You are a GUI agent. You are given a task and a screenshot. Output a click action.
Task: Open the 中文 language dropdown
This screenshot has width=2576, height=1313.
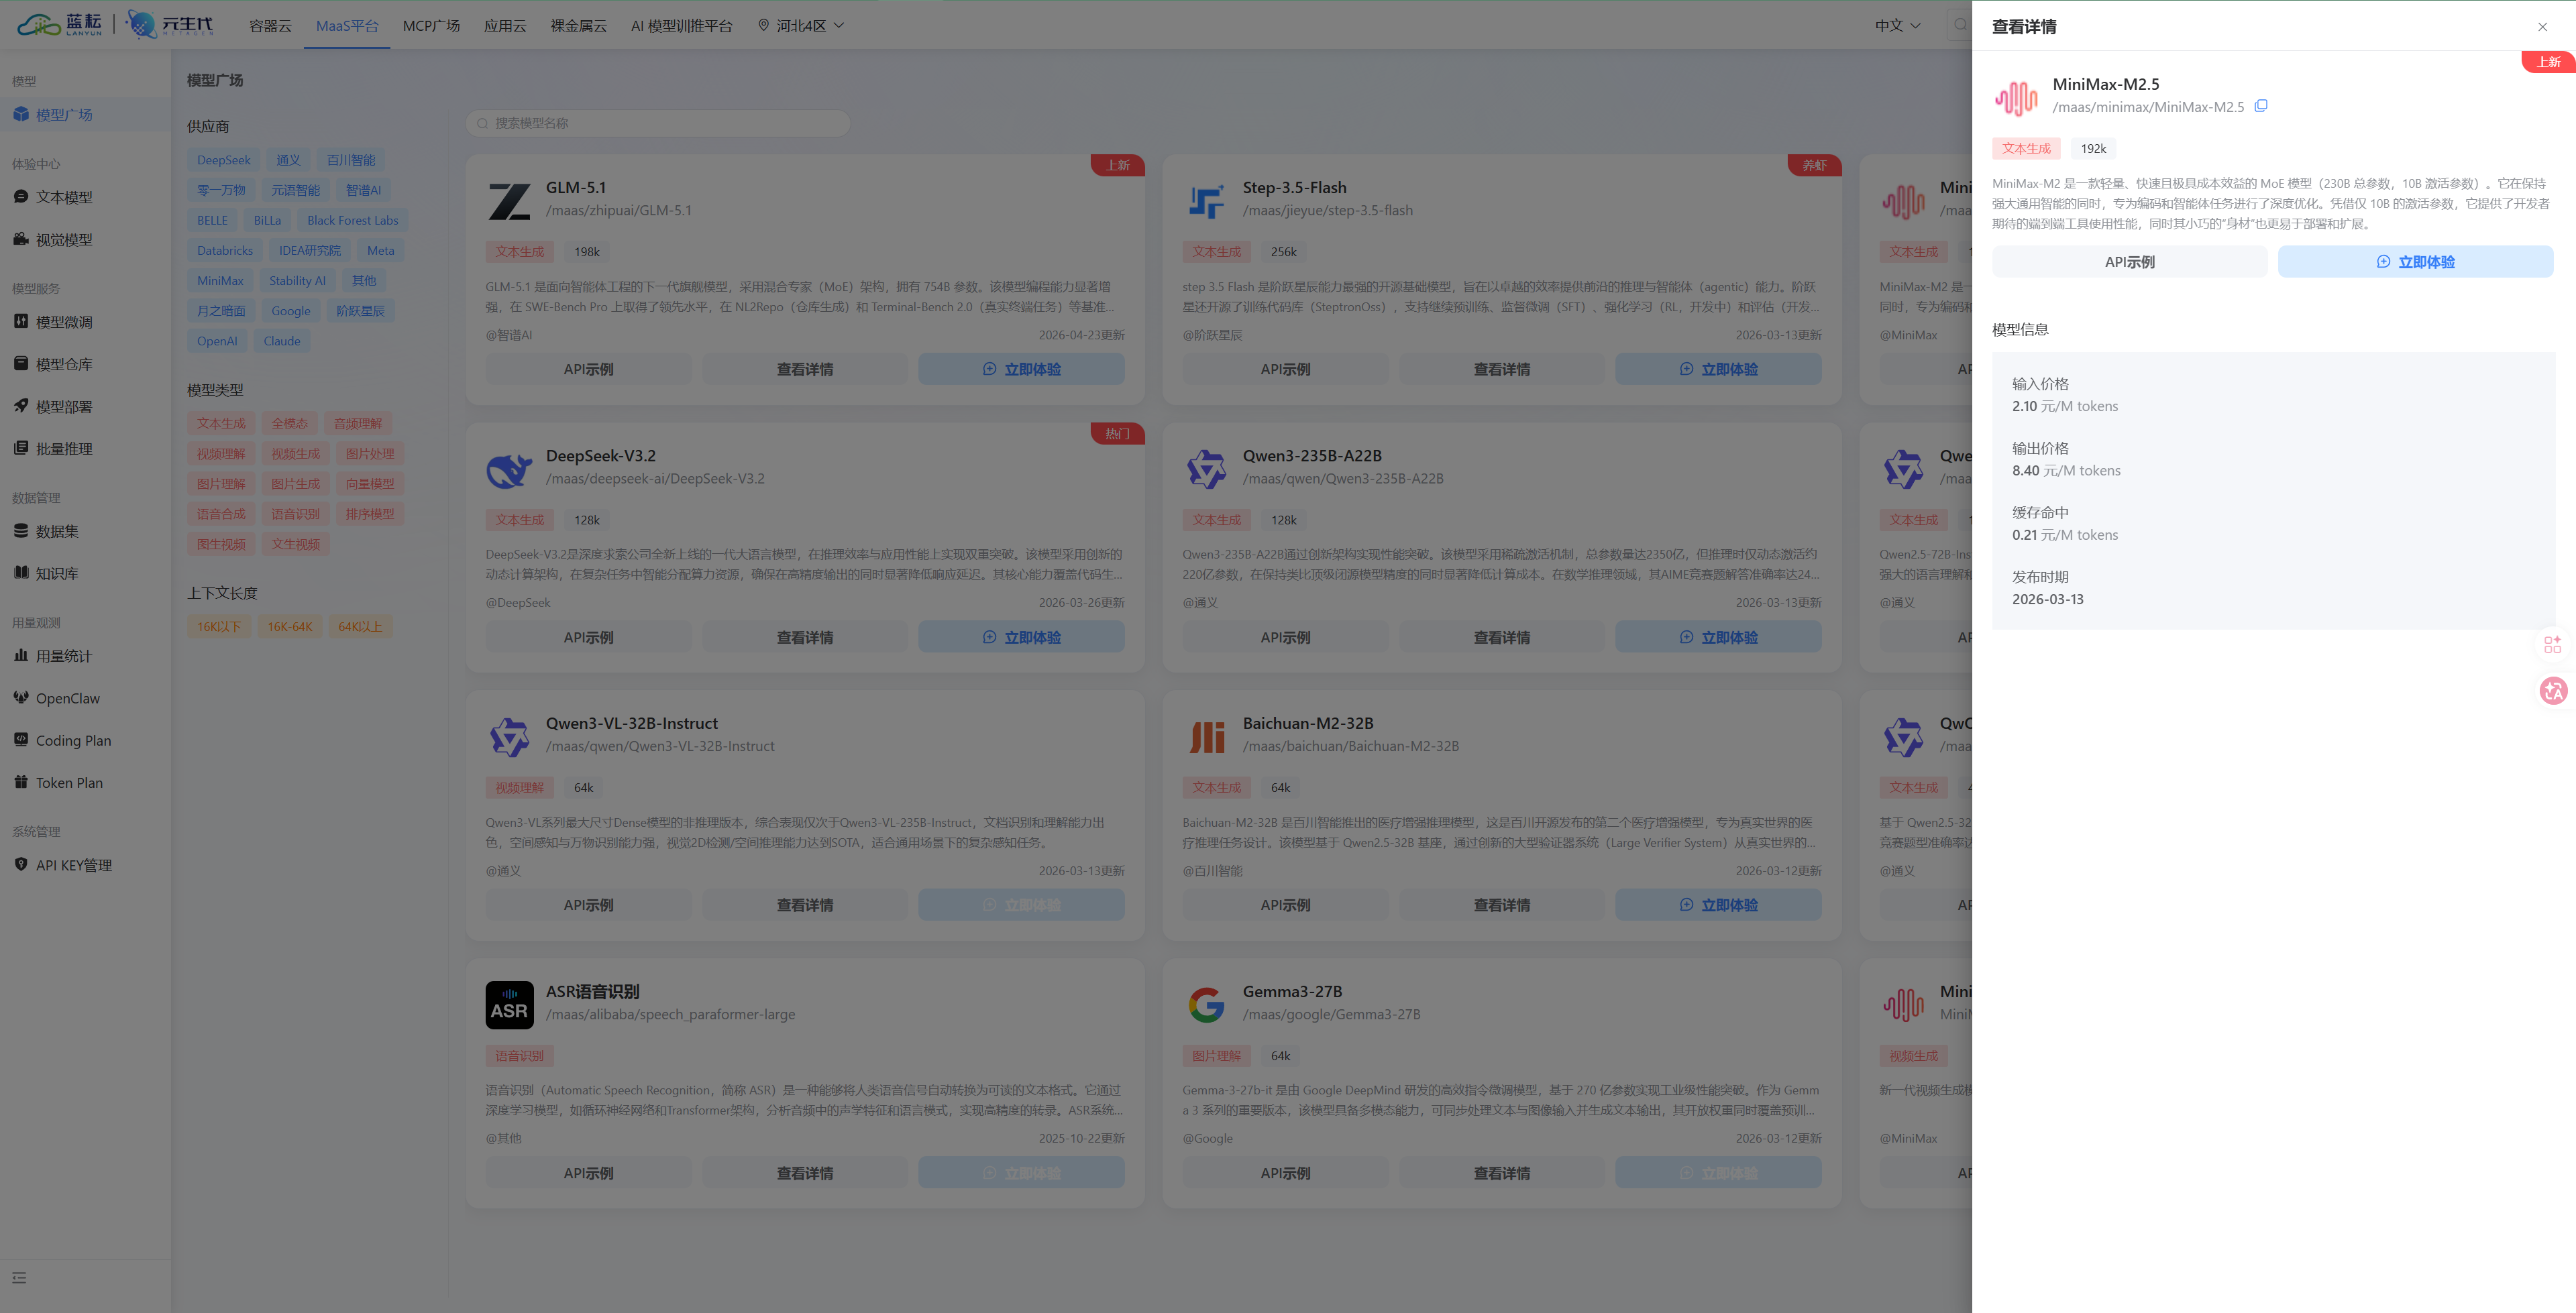coord(1897,25)
